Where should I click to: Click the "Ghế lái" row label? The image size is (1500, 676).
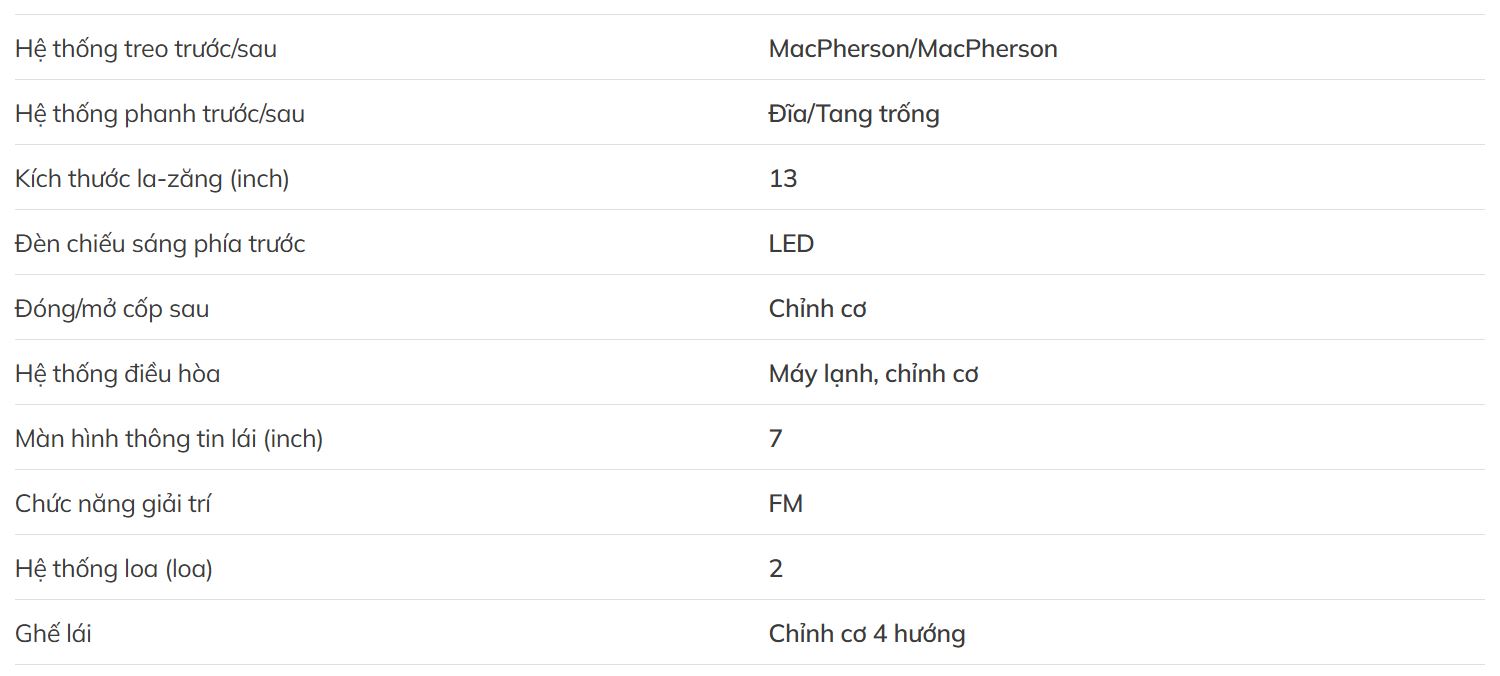click(53, 634)
